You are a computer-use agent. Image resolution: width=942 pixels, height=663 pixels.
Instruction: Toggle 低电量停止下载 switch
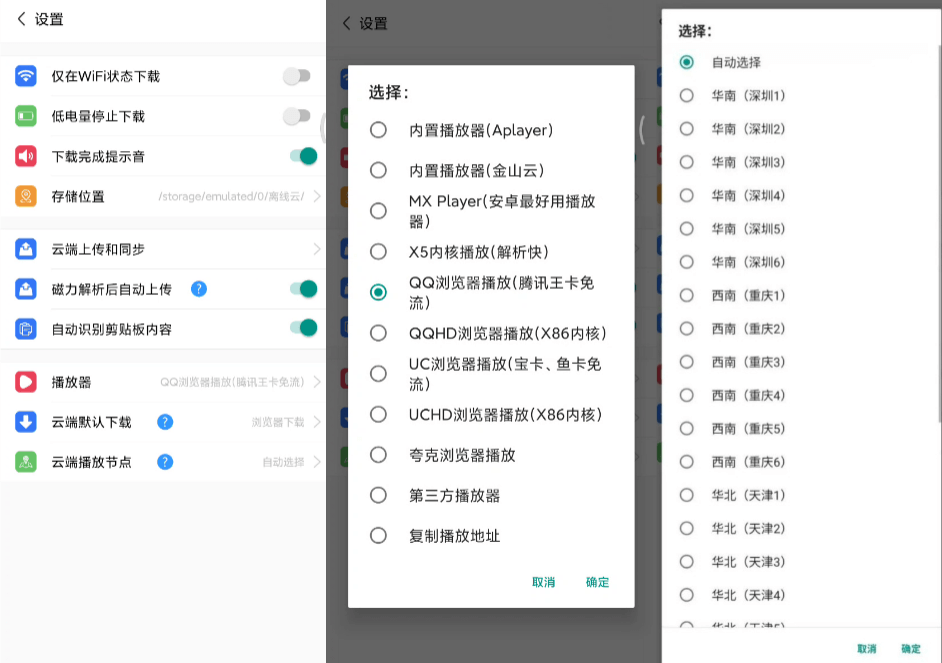[x=297, y=116]
